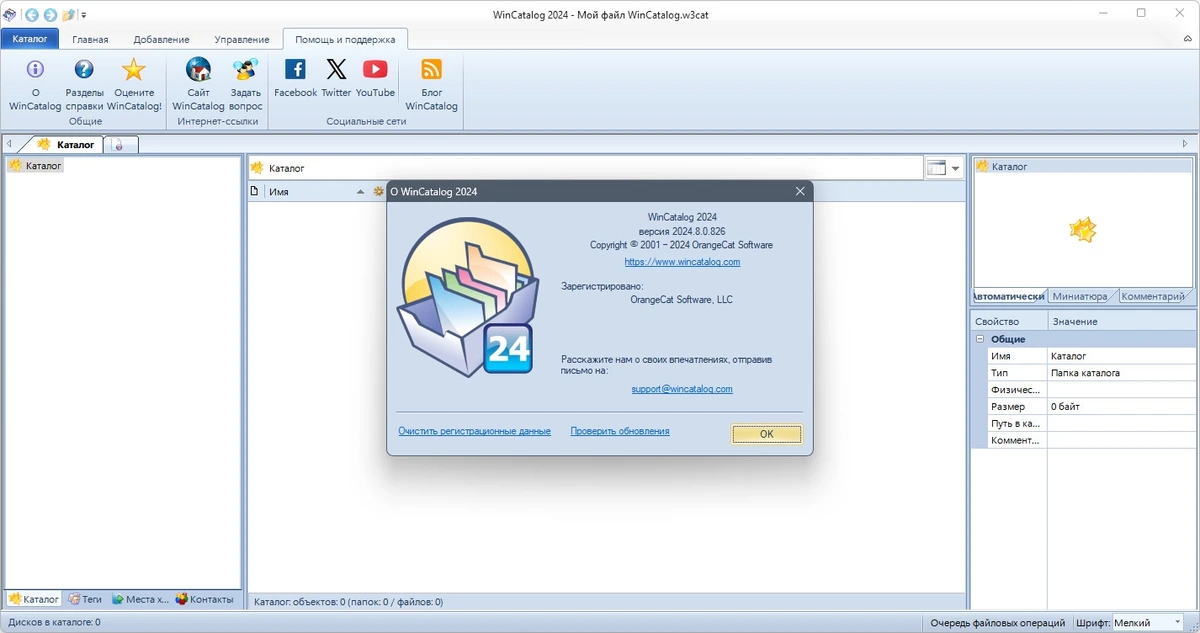Click the view mode icon button
Viewport: 1200px width, 633px height.
(x=936, y=168)
